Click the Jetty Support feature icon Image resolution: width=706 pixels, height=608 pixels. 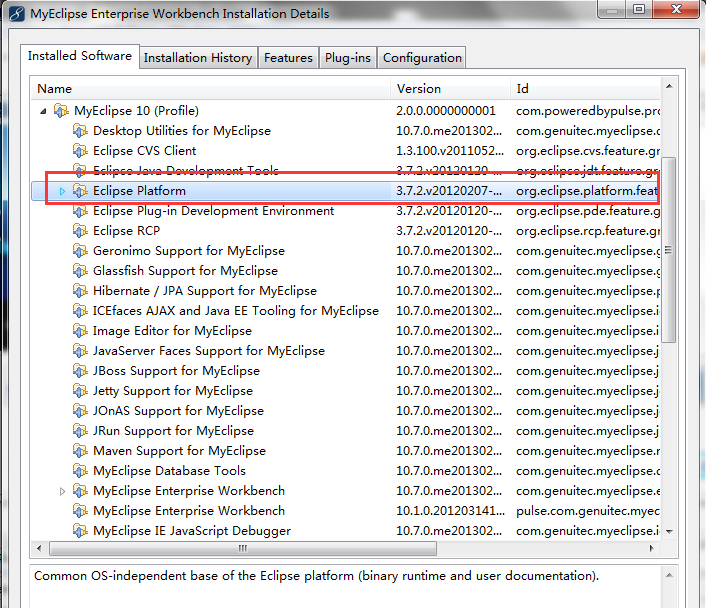80,390
